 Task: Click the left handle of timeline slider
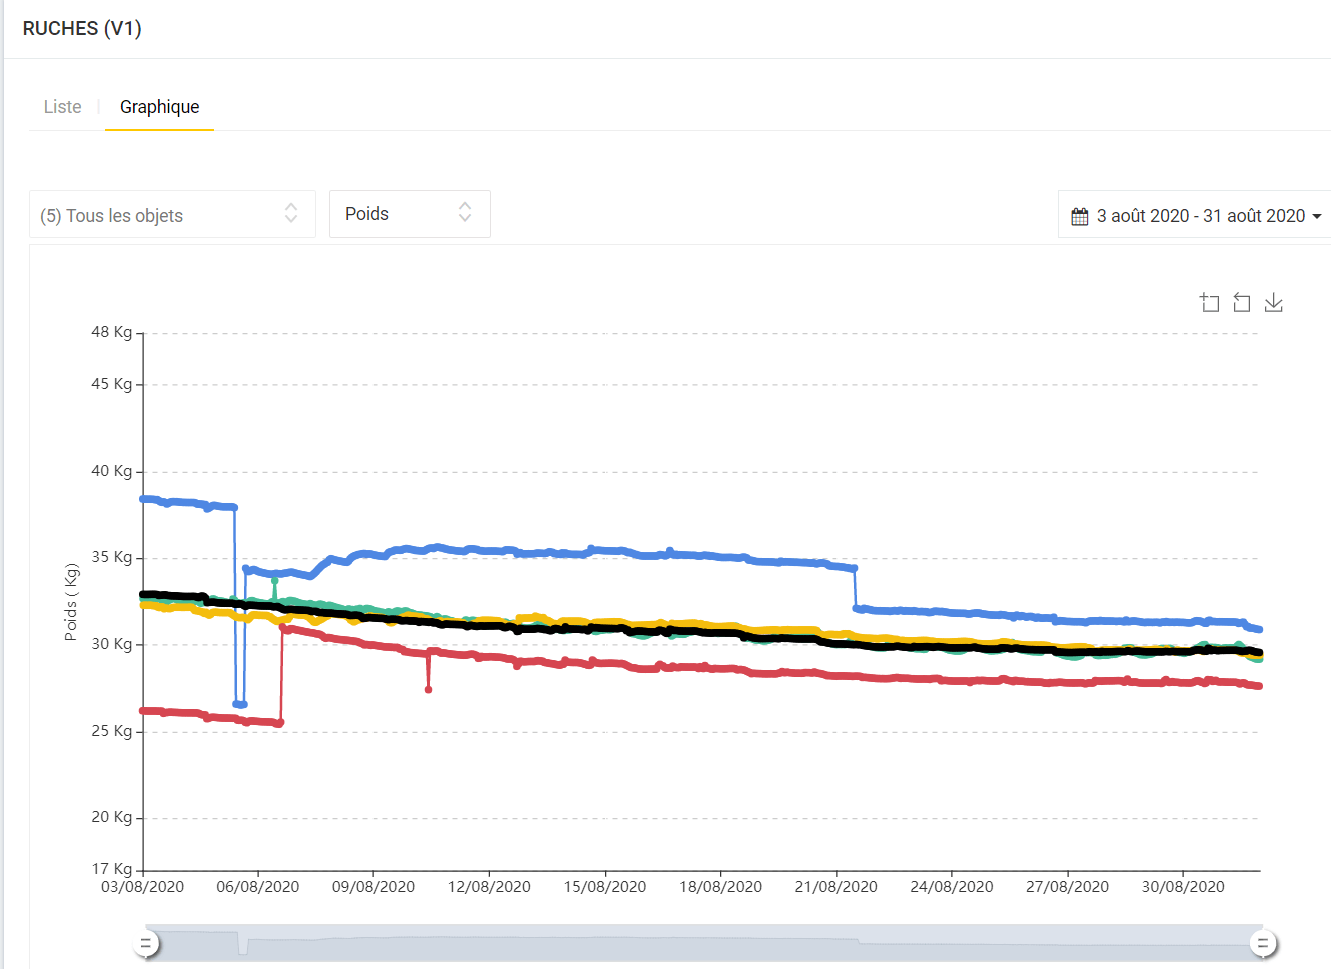(x=146, y=943)
